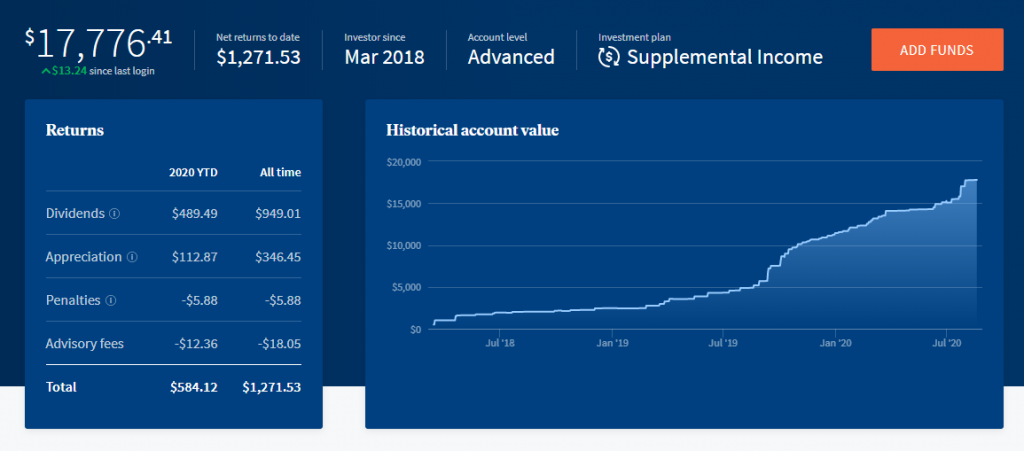Open the Dividends info icon

pos(114,214)
